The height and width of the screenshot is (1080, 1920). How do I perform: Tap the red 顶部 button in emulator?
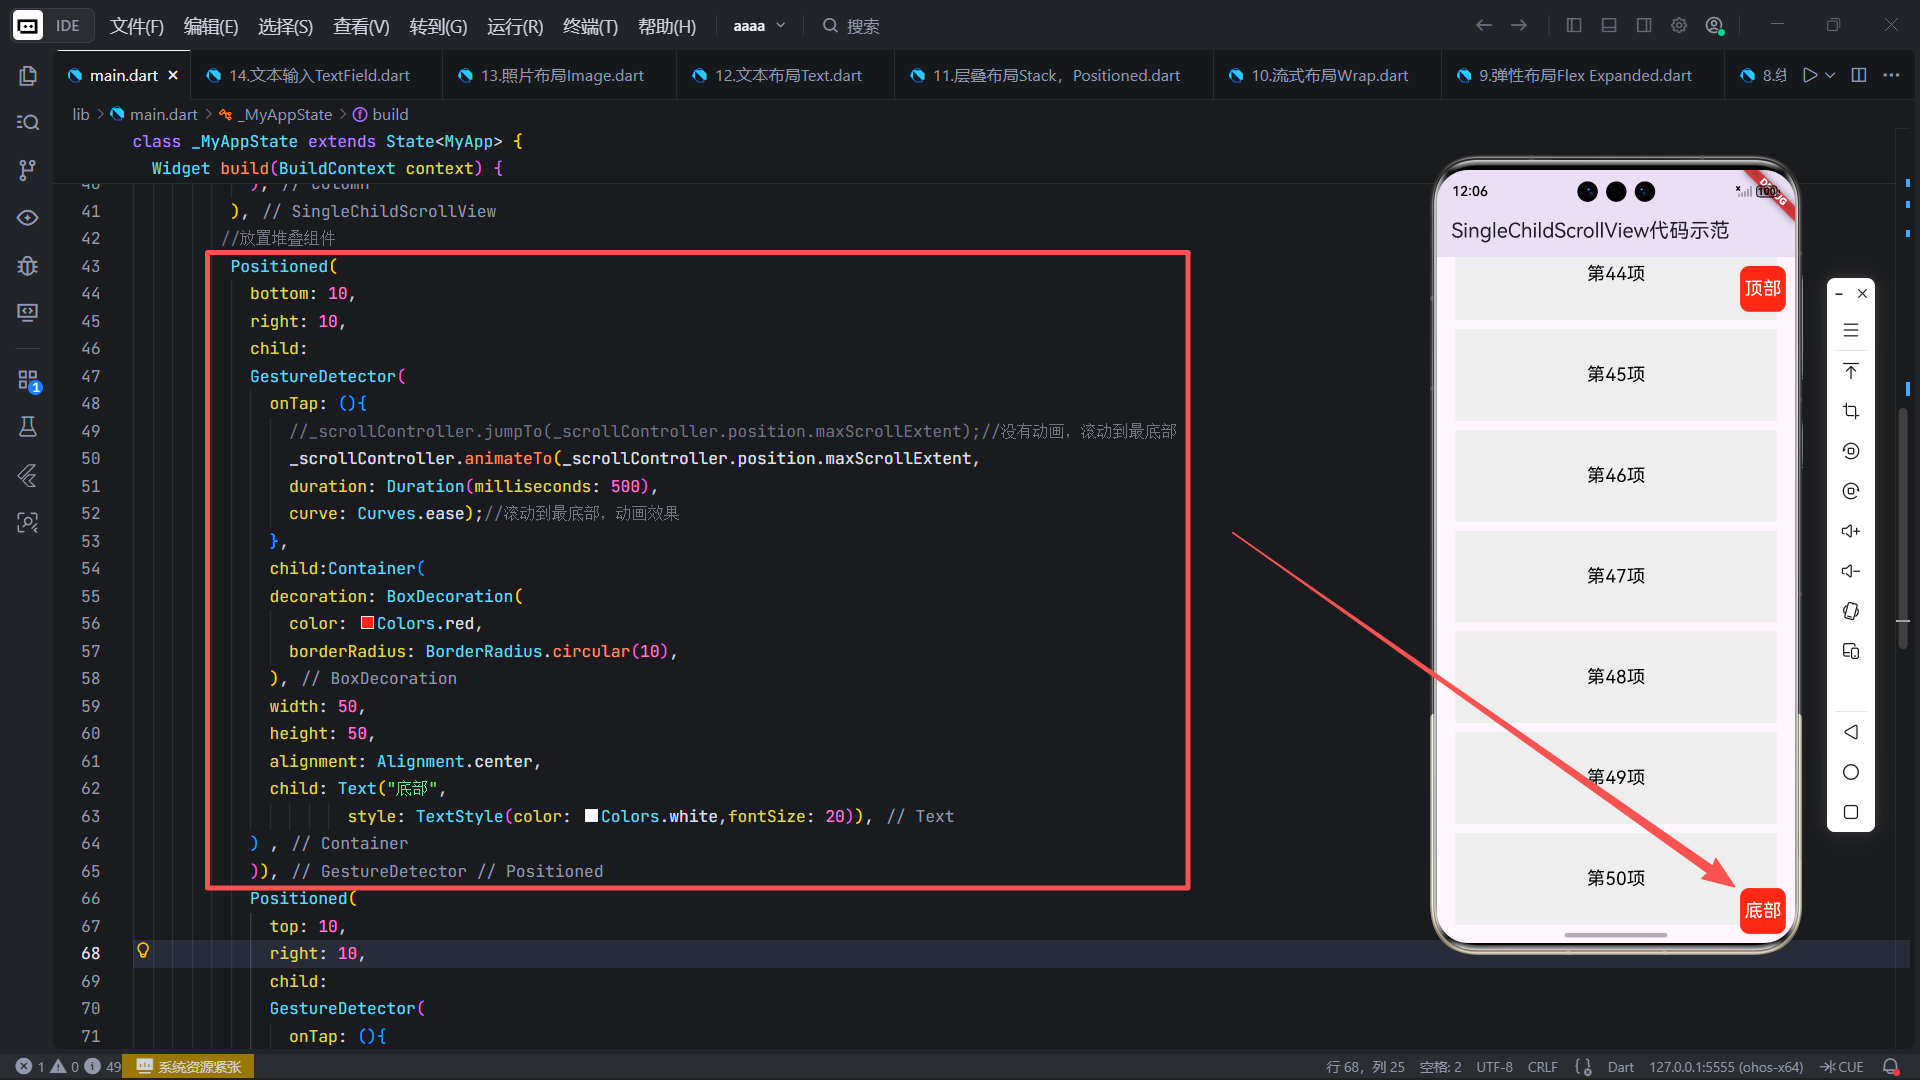[1762, 289]
